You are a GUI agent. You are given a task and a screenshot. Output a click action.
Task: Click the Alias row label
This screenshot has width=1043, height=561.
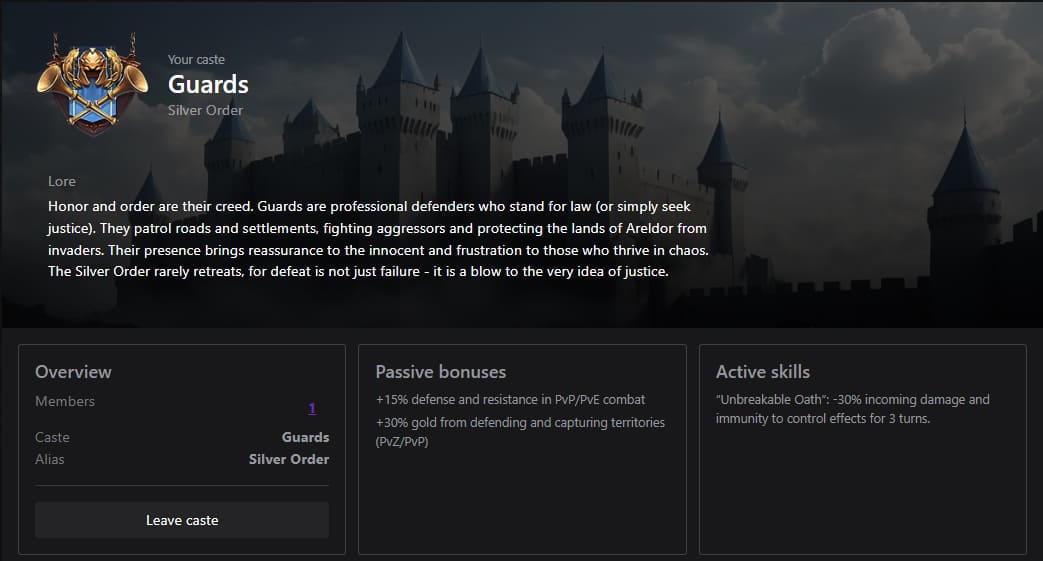coord(50,459)
